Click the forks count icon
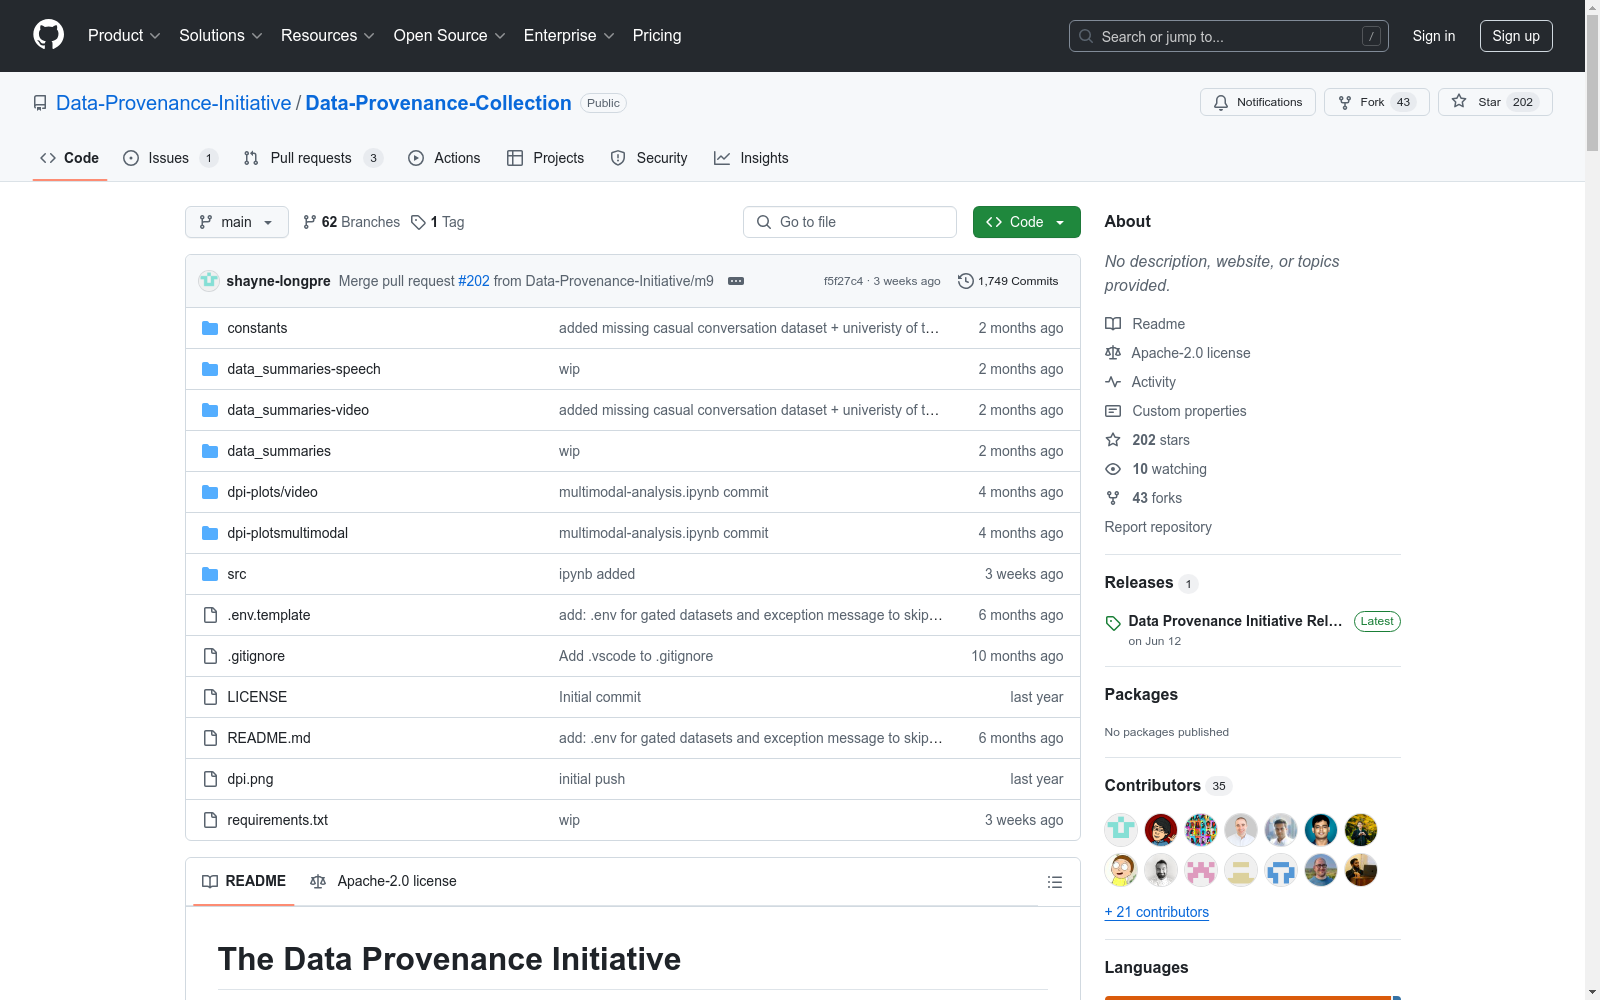 tap(1113, 498)
